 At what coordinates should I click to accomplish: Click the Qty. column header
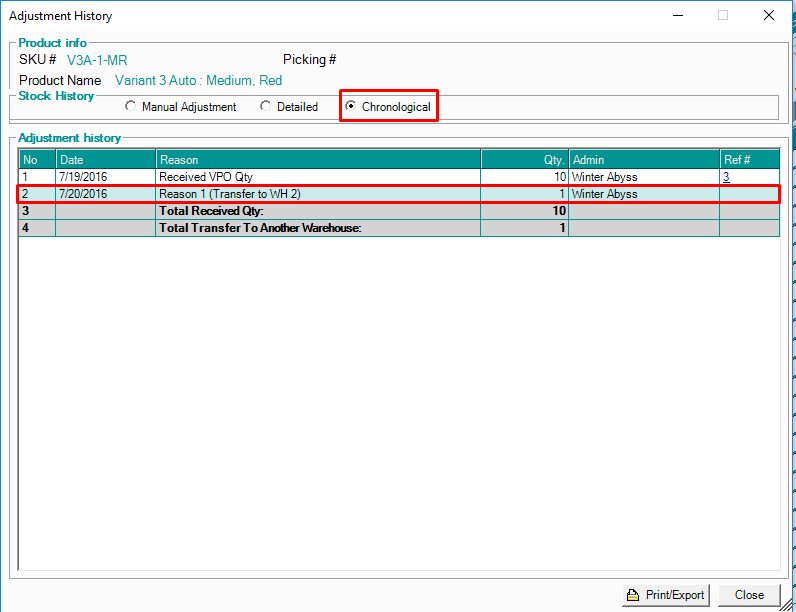524,159
